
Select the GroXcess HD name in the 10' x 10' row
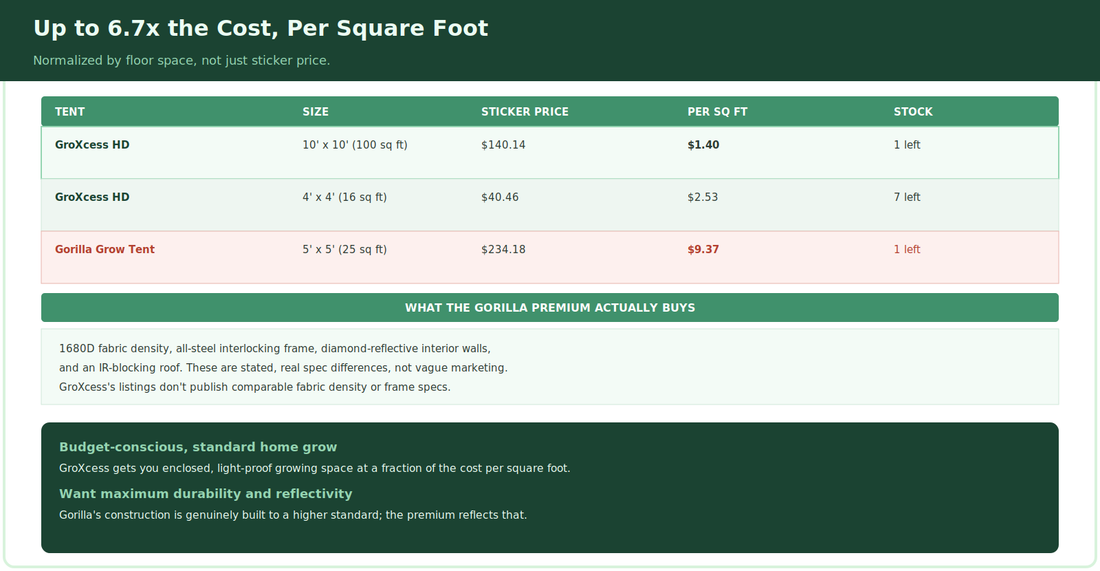click(x=92, y=145)
